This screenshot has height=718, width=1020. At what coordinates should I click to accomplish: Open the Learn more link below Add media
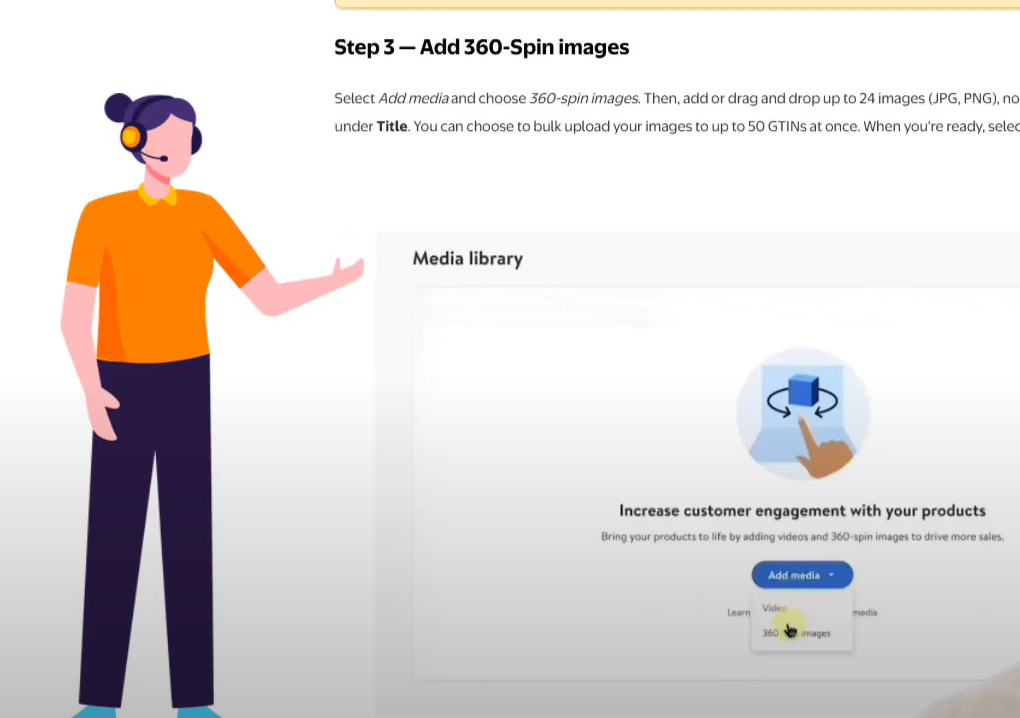point(739,612)
